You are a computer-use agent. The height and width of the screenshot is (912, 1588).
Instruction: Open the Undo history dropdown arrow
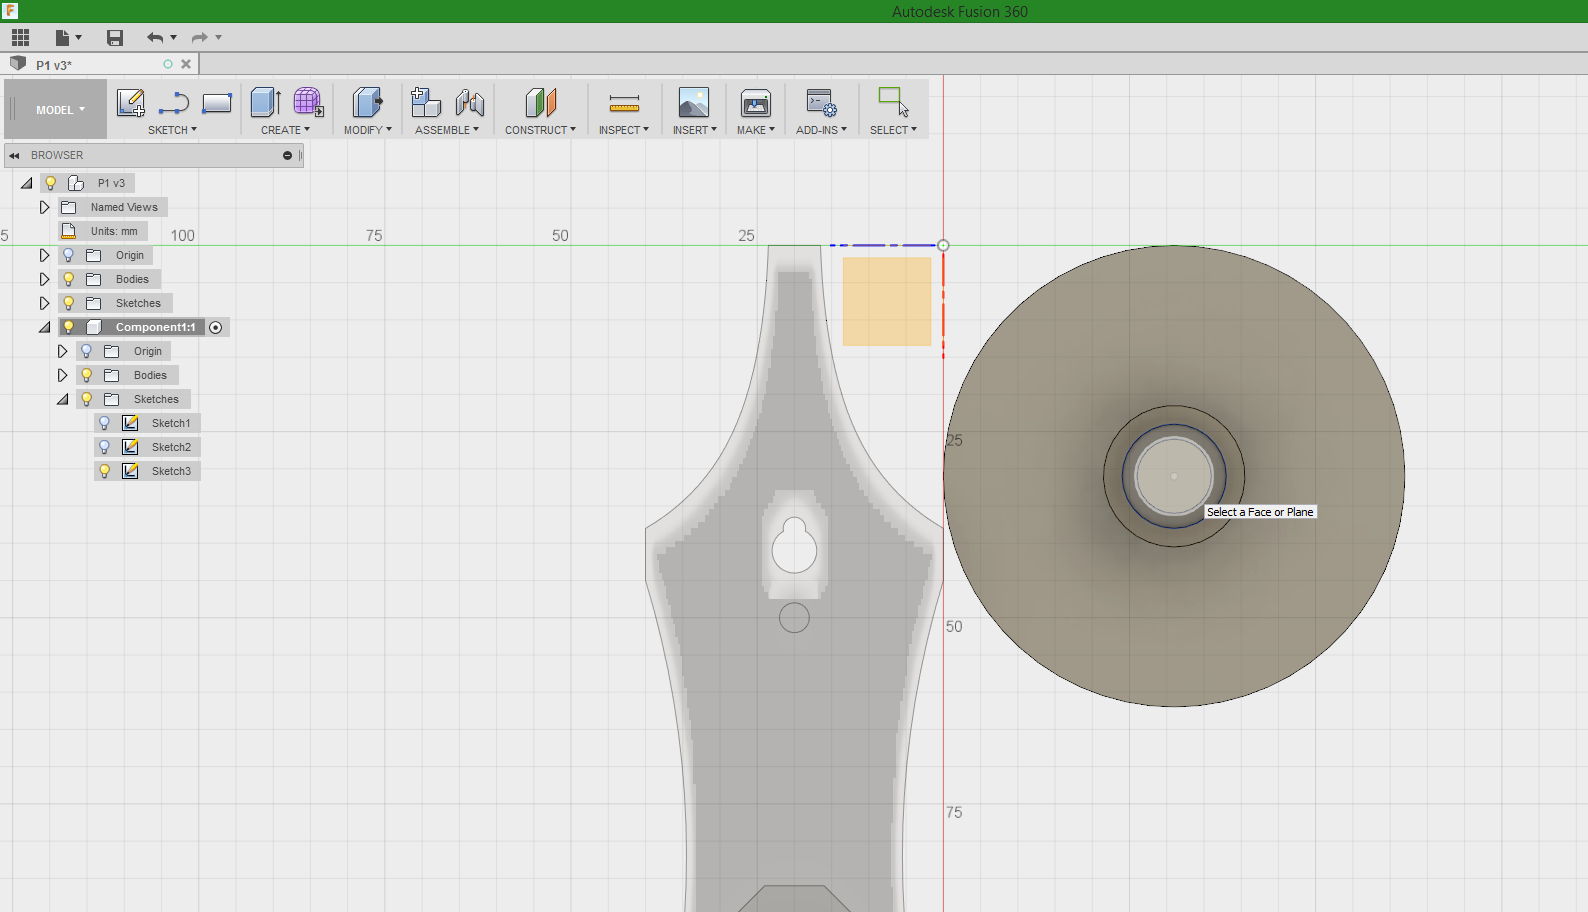(x=174, y=38)
